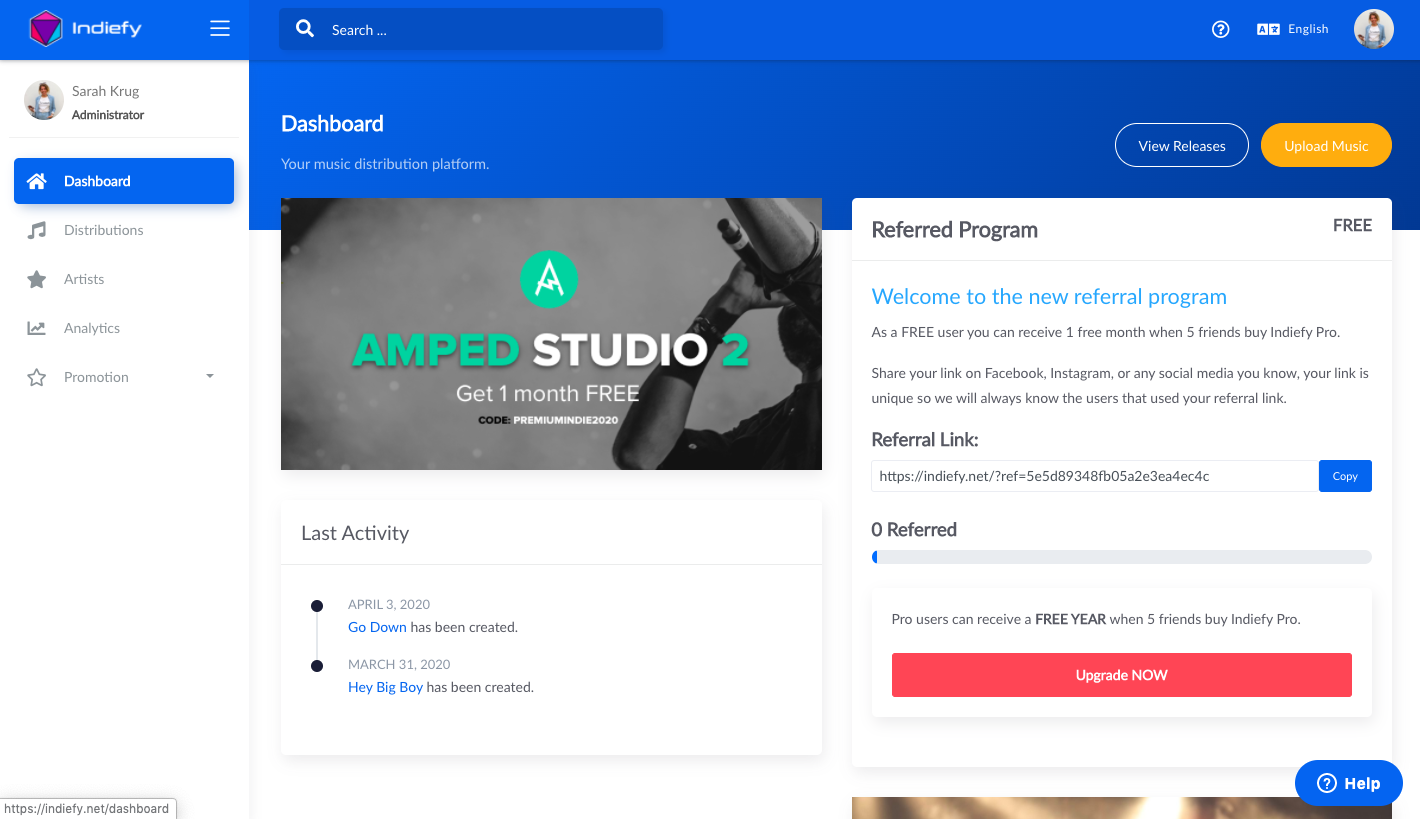Click the Upgrade NOW button
Screen dimensions: 1420x819
[x=1122, y=675]
